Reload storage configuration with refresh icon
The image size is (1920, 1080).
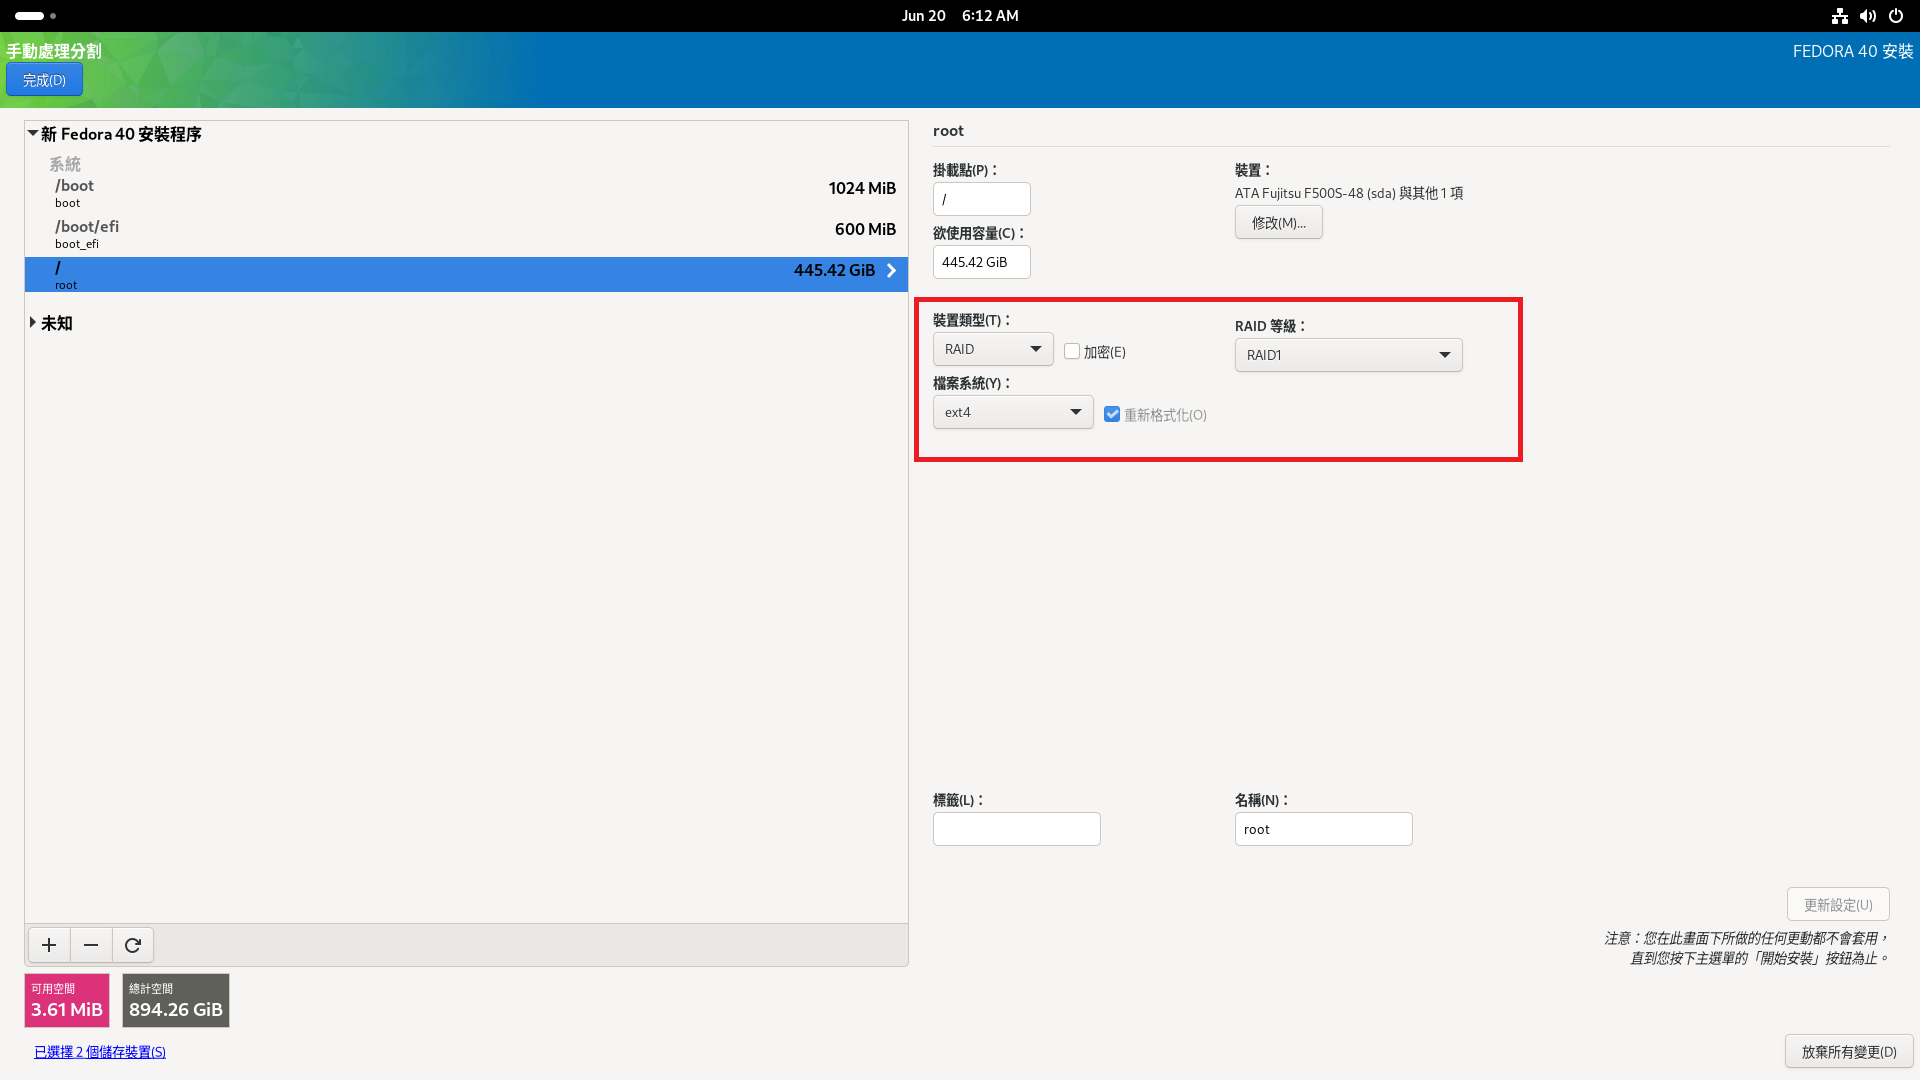(x=133, y=945)
